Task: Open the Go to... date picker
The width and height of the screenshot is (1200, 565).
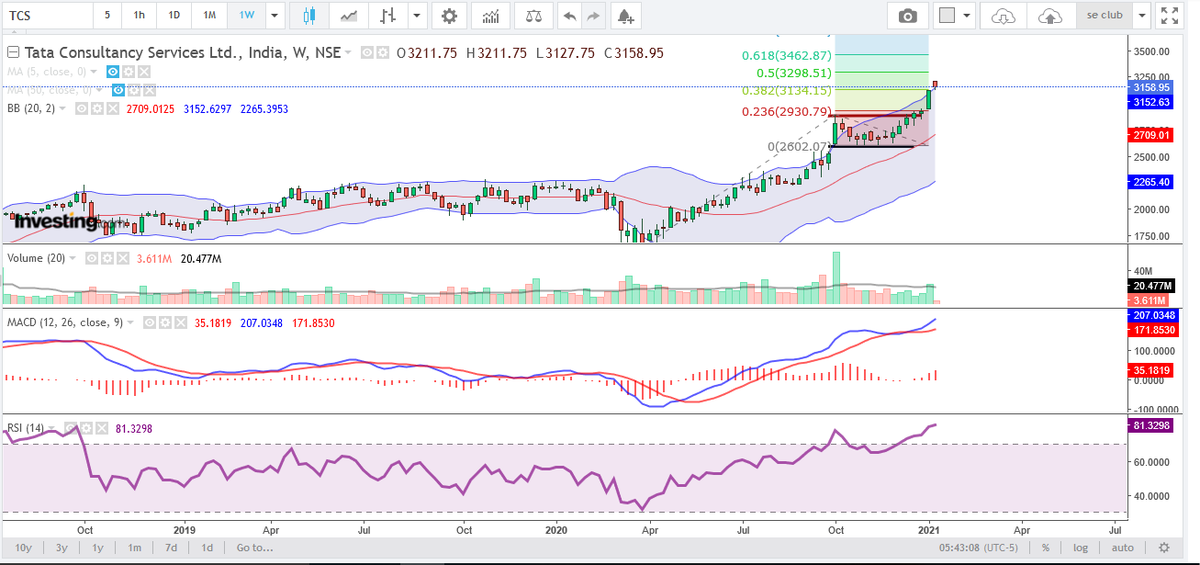Action: tap(255, 548)
